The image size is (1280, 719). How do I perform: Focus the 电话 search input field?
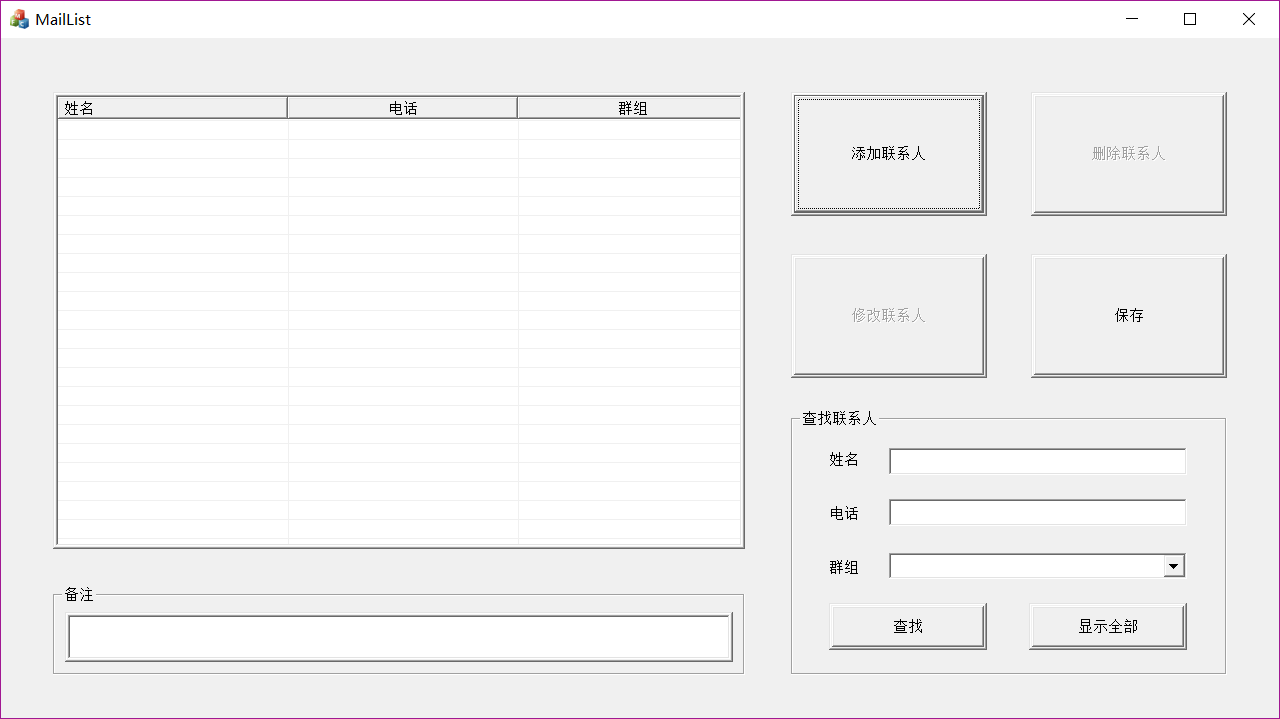click(x=1037, y=513)
